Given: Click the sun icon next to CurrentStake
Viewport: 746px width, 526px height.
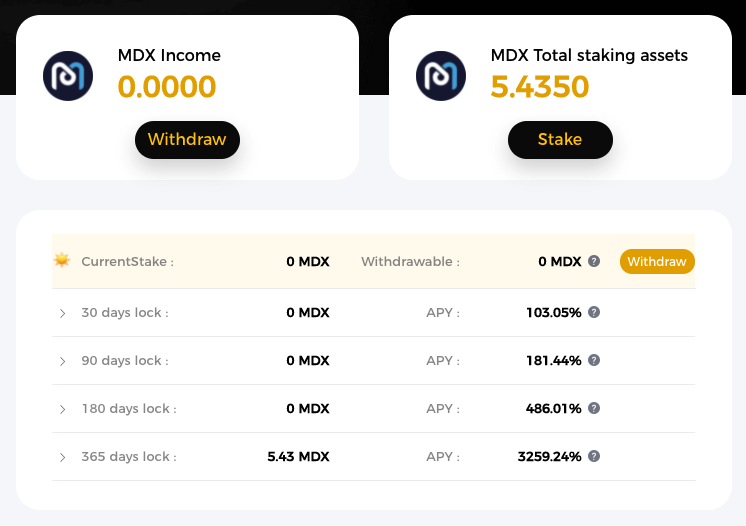Looking at the screenshot, I should coord(62,261).
